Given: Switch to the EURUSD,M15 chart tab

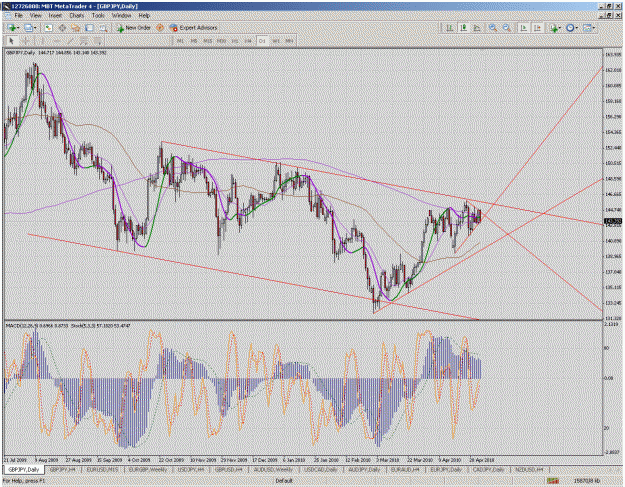Looking at the screenshot, I should (102, 469).
